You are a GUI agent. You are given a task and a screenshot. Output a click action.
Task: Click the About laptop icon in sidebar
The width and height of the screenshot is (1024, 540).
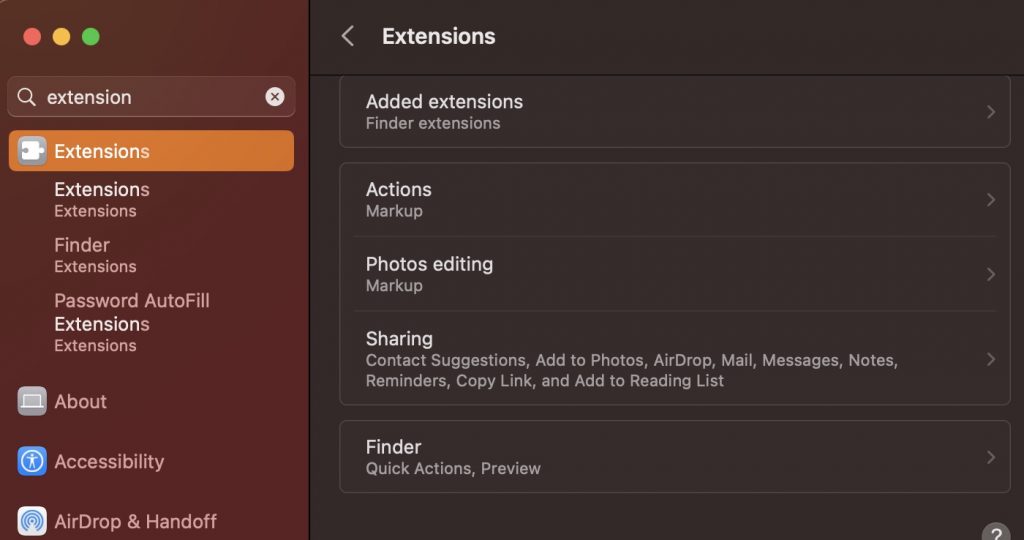pyautogui.click(x=32, y=401)
